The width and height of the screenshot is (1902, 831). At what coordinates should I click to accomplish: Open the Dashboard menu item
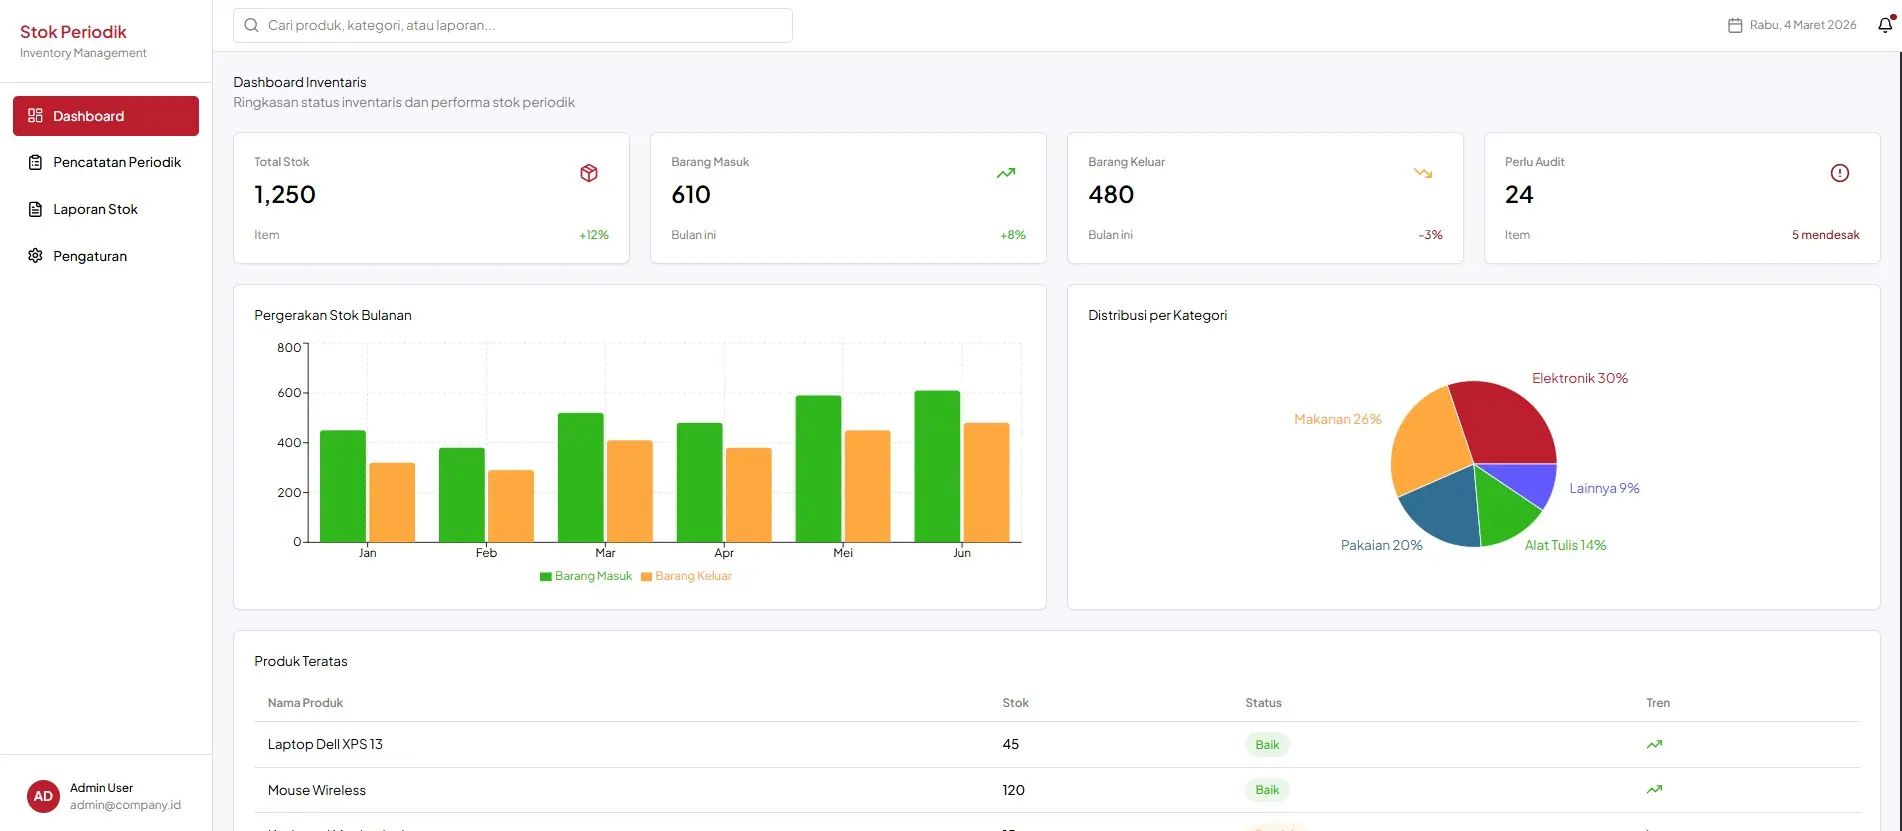click(106, 116)
